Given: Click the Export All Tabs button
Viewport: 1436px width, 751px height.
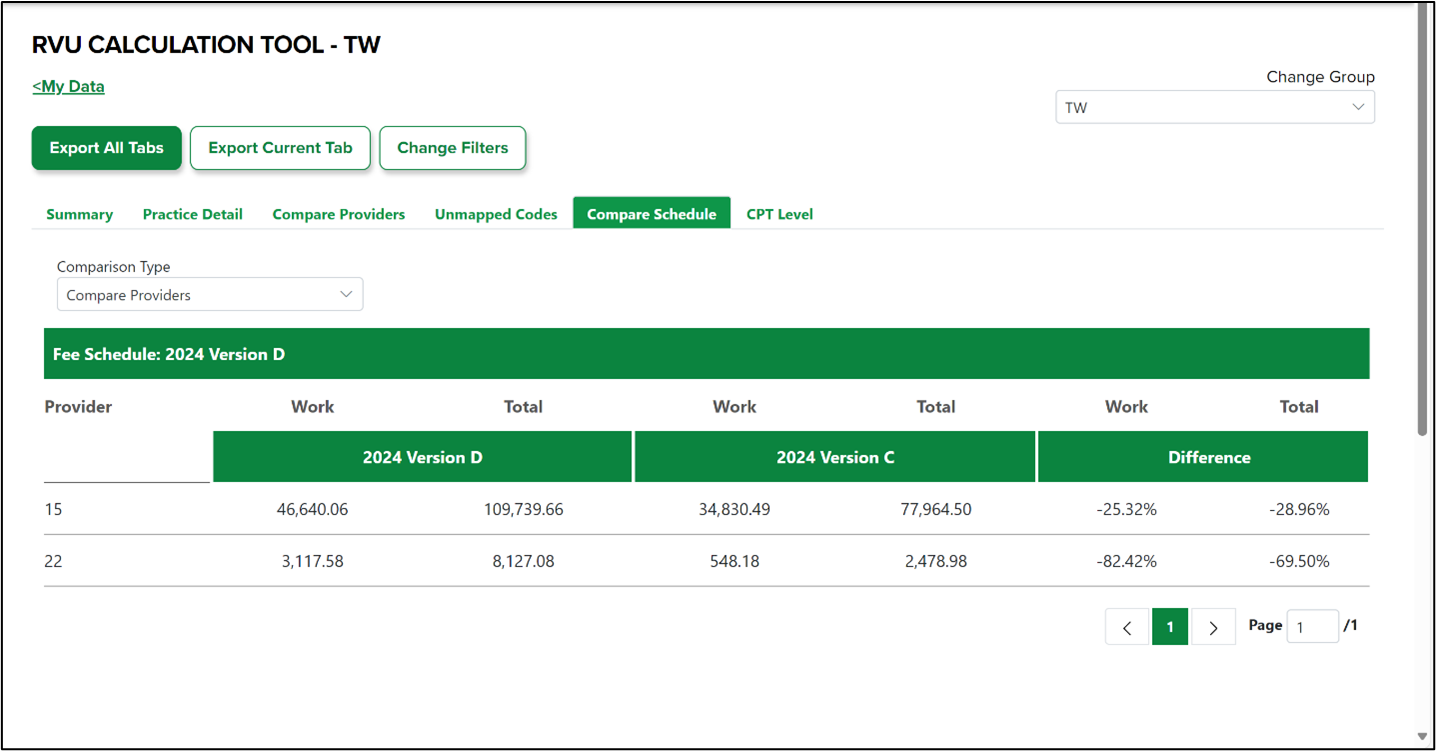Looking at the screenshot, I should (106, 148).
